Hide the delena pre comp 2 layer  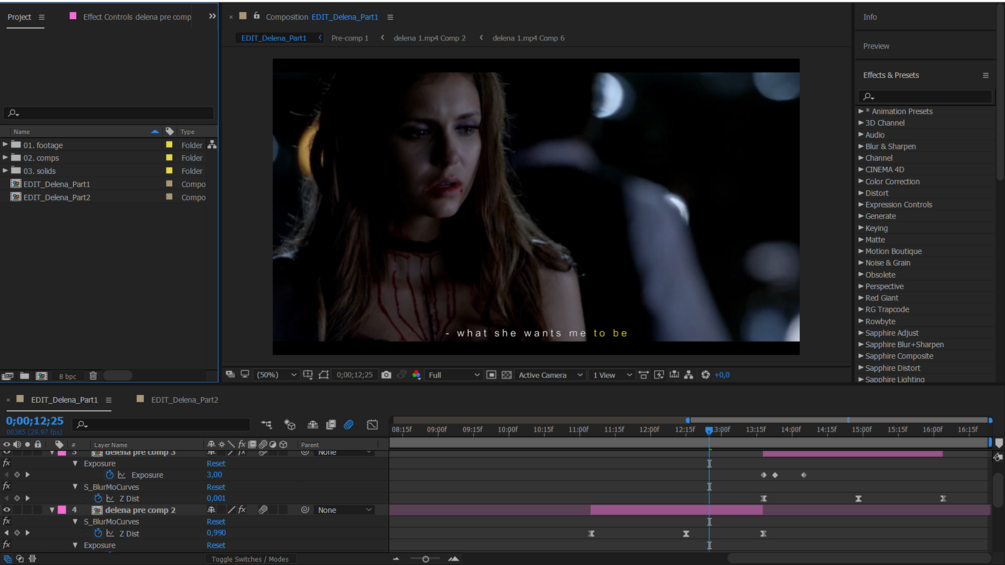(x=6, y=510)
